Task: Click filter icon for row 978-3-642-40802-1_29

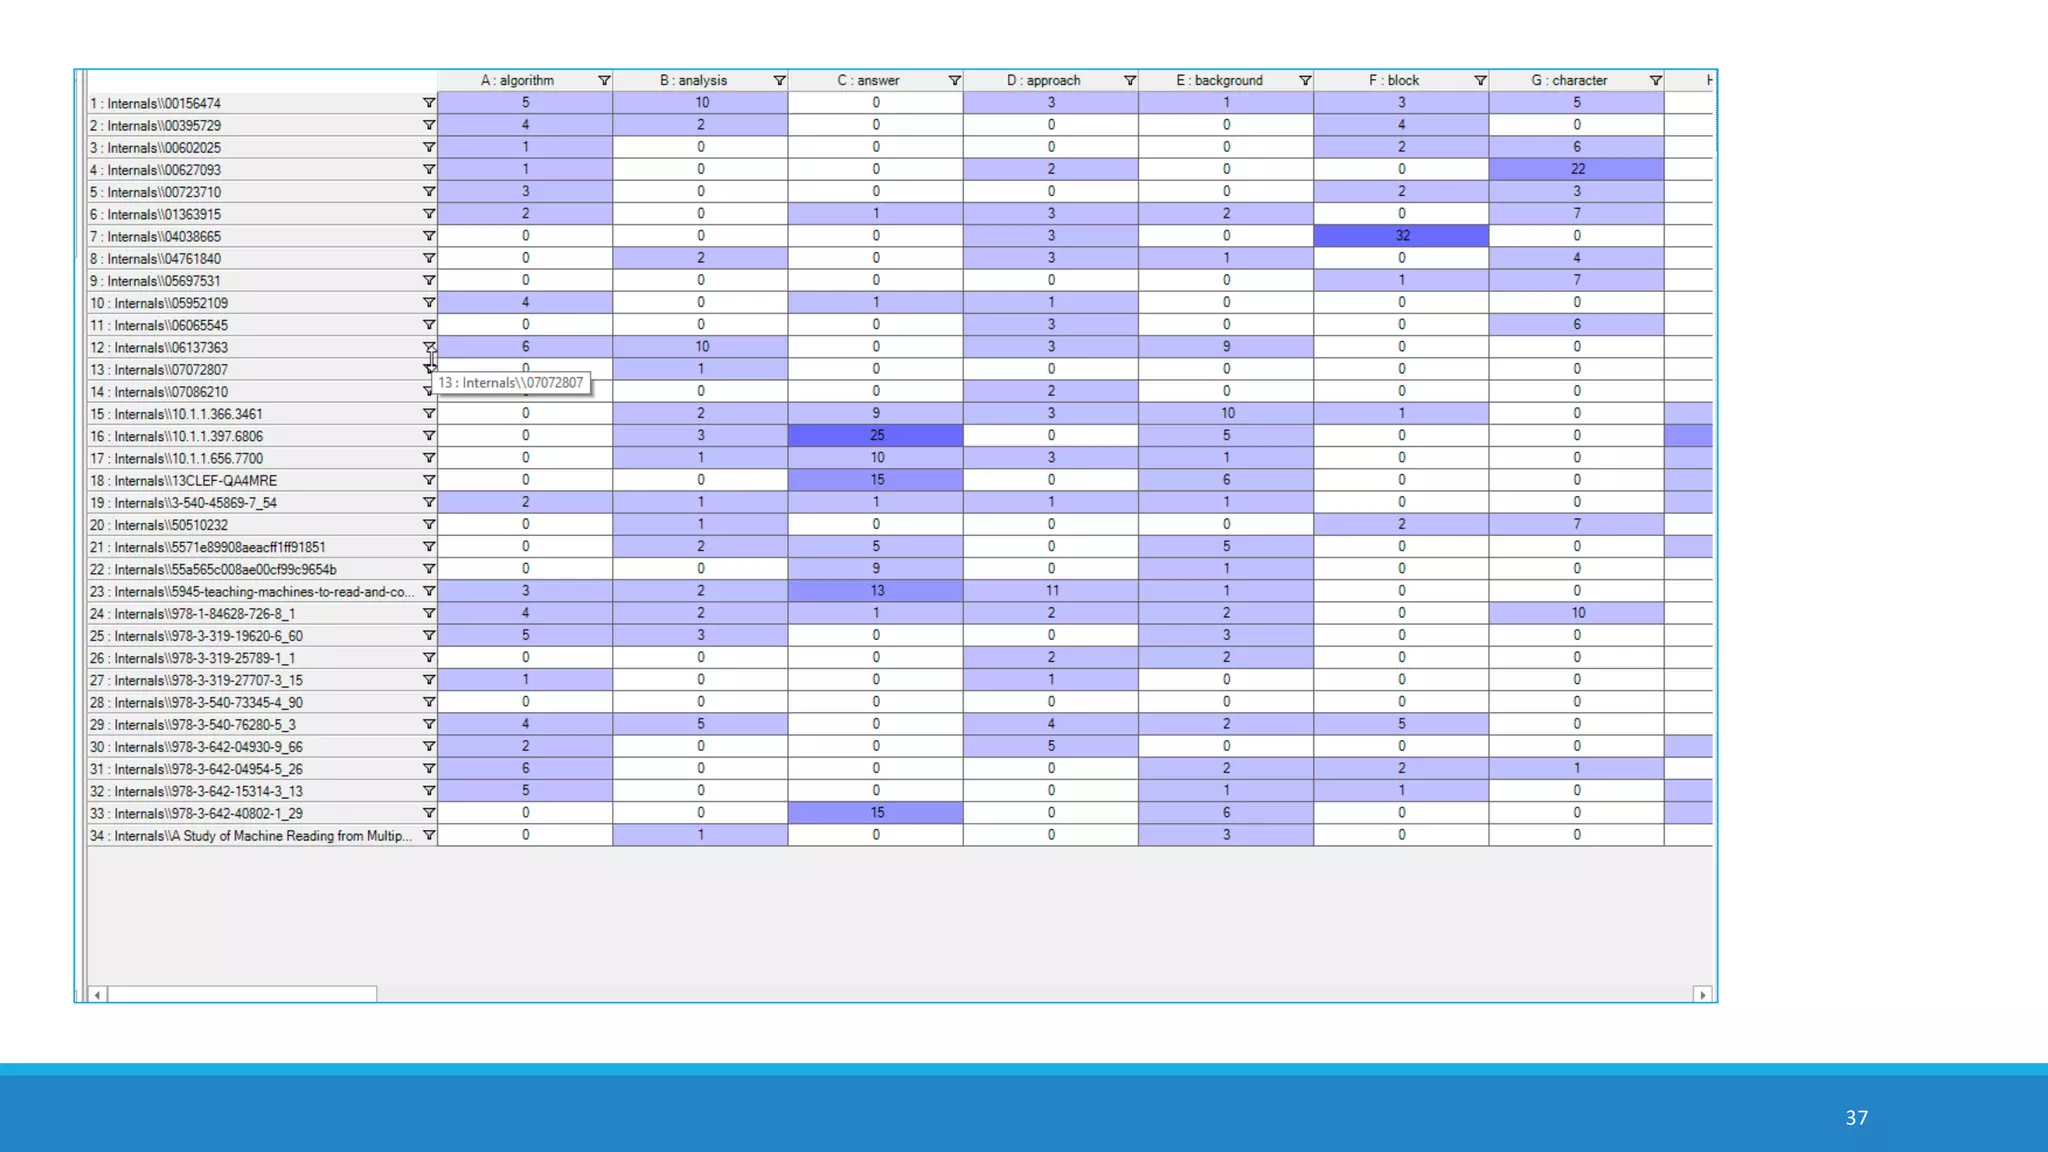Action: coord(429,813)
